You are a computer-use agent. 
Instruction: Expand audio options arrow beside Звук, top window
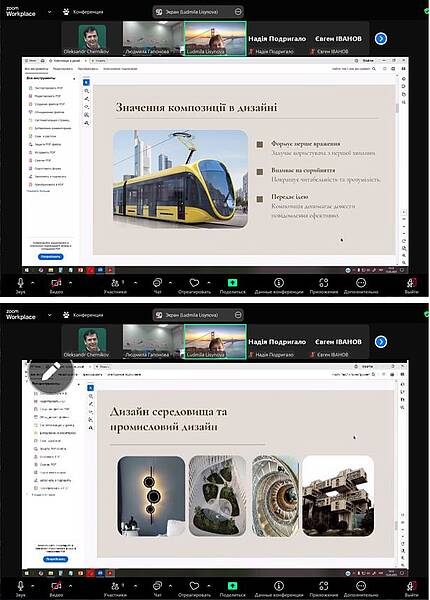33,283
